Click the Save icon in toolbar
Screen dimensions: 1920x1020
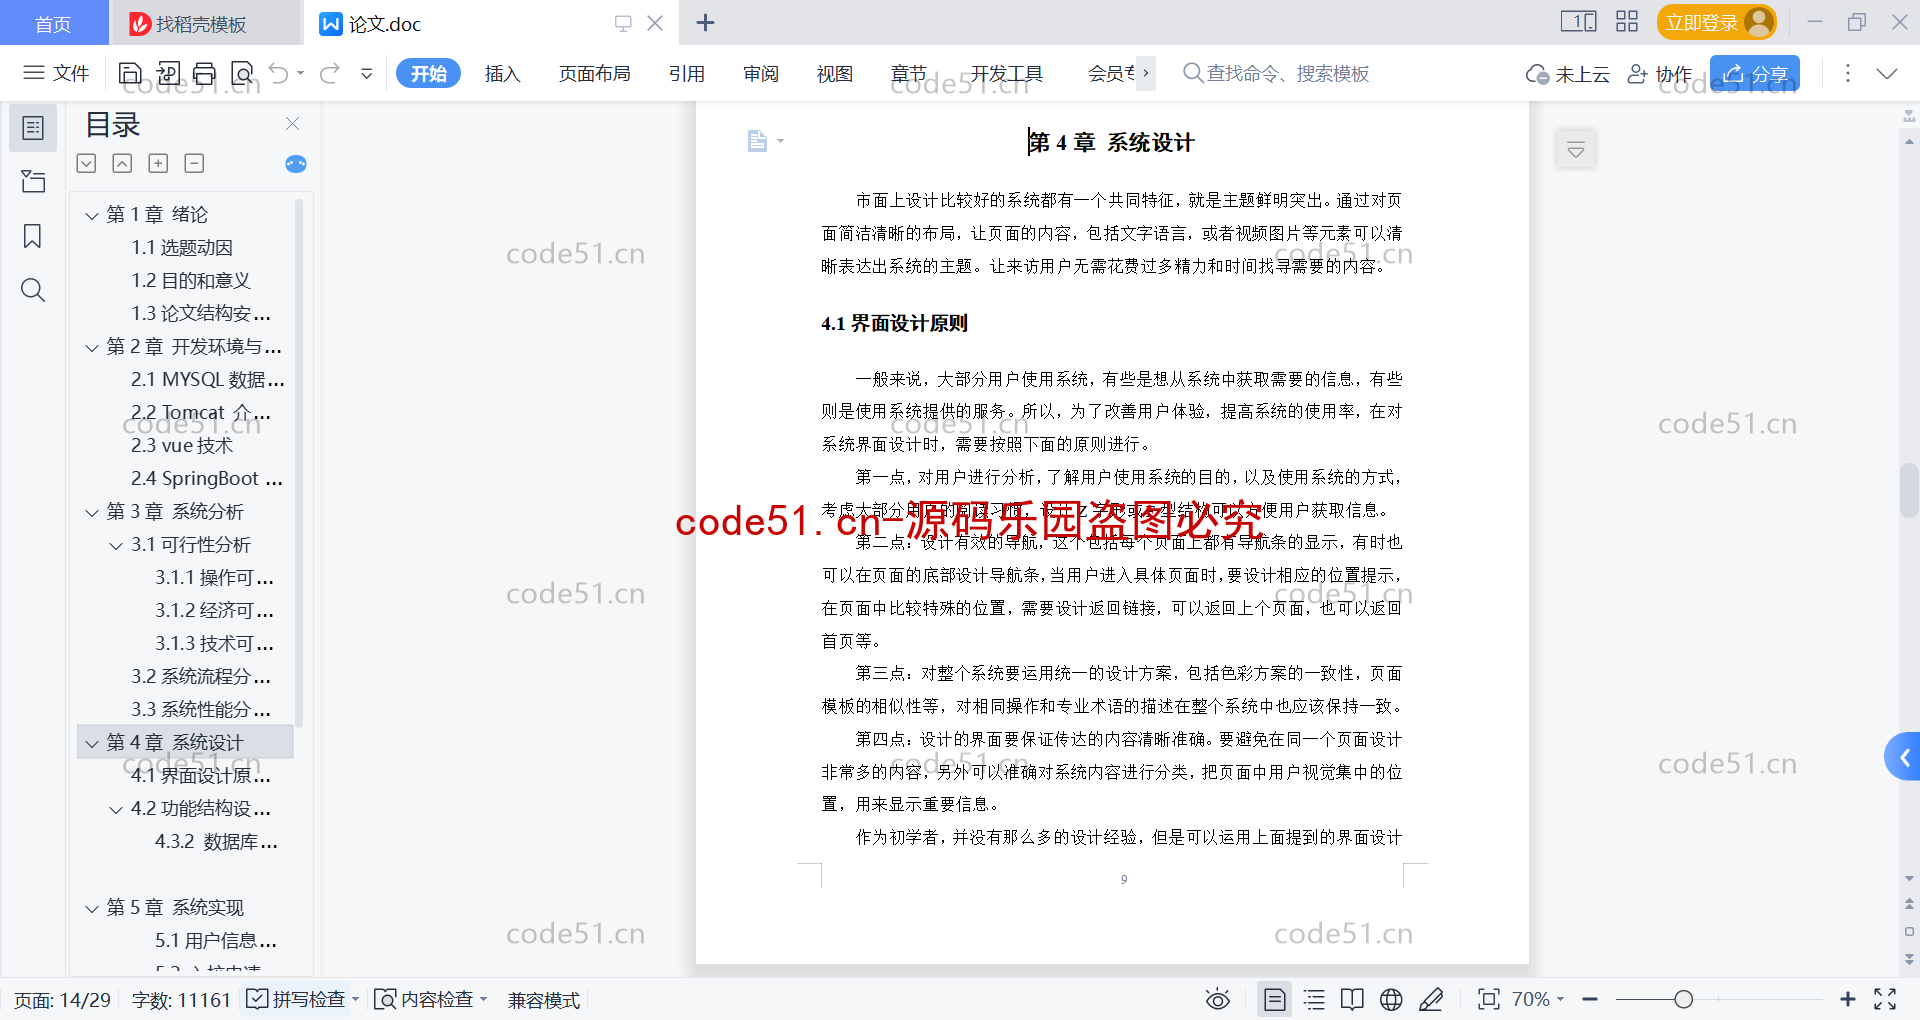[130, 73]
